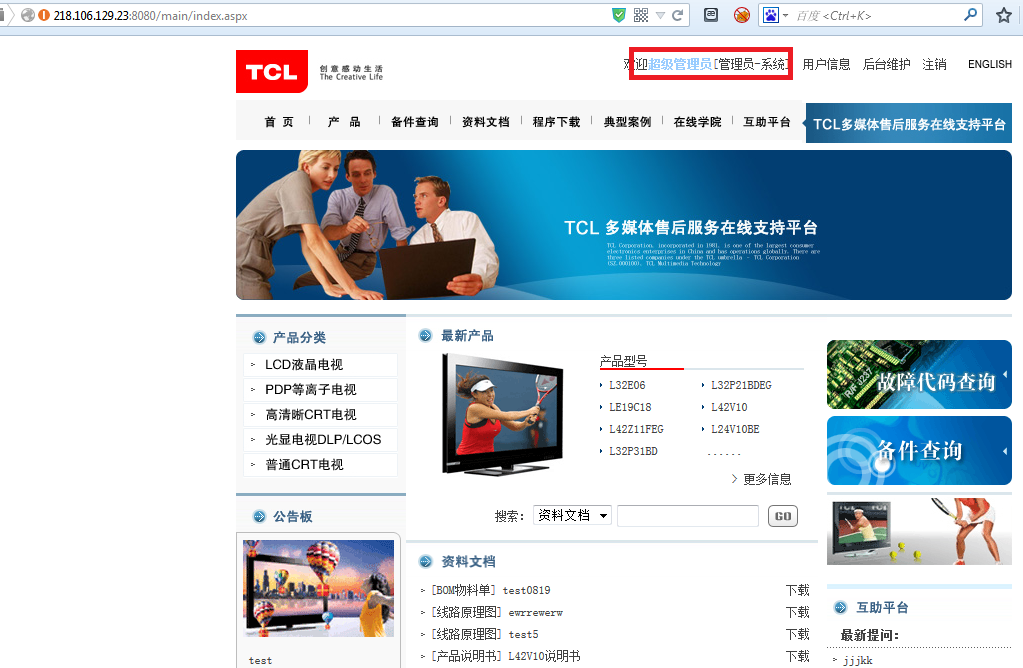Open product model L42Z11FEG

click(636, 429)
